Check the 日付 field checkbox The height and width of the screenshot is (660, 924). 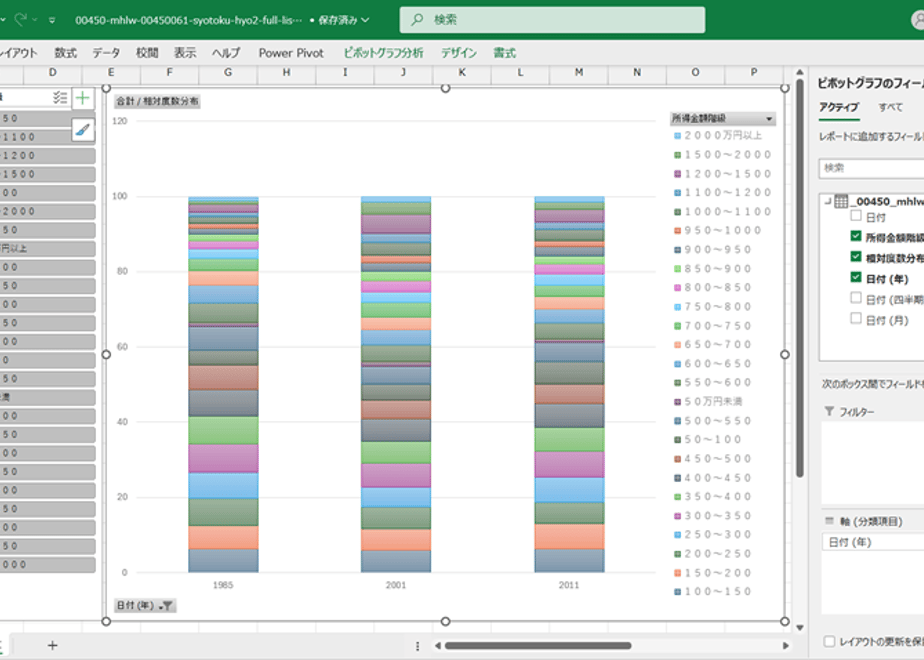[856, 216]
